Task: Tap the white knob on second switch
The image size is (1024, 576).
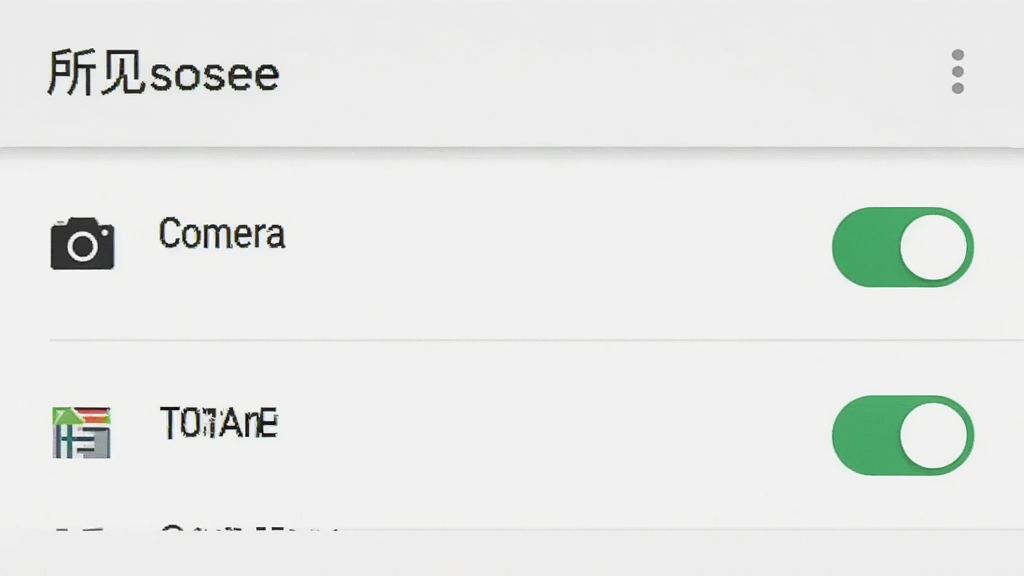Action: (x=934, y=436)
